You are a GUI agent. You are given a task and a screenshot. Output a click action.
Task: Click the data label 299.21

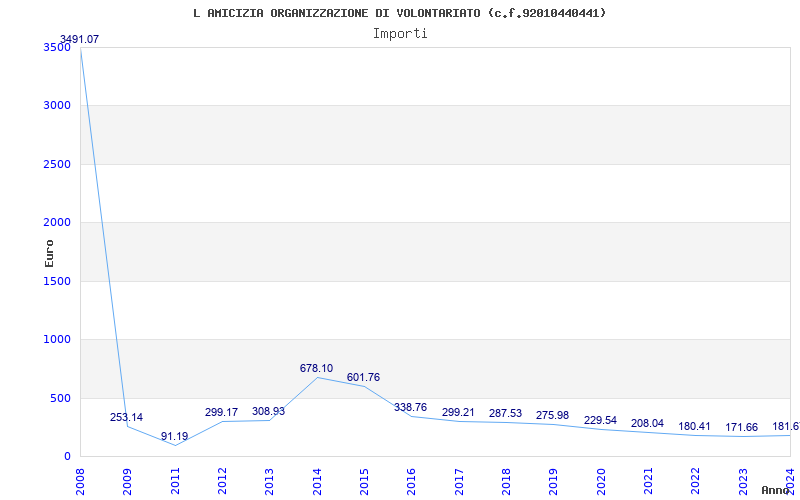pyautogui.click(x=458, y=412)
